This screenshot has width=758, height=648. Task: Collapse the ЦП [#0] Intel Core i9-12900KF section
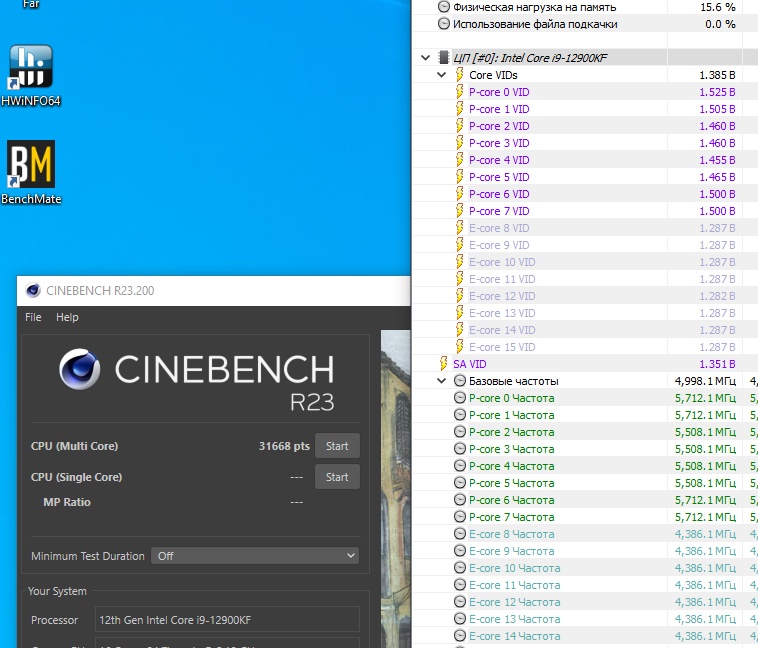pos(425,58)
